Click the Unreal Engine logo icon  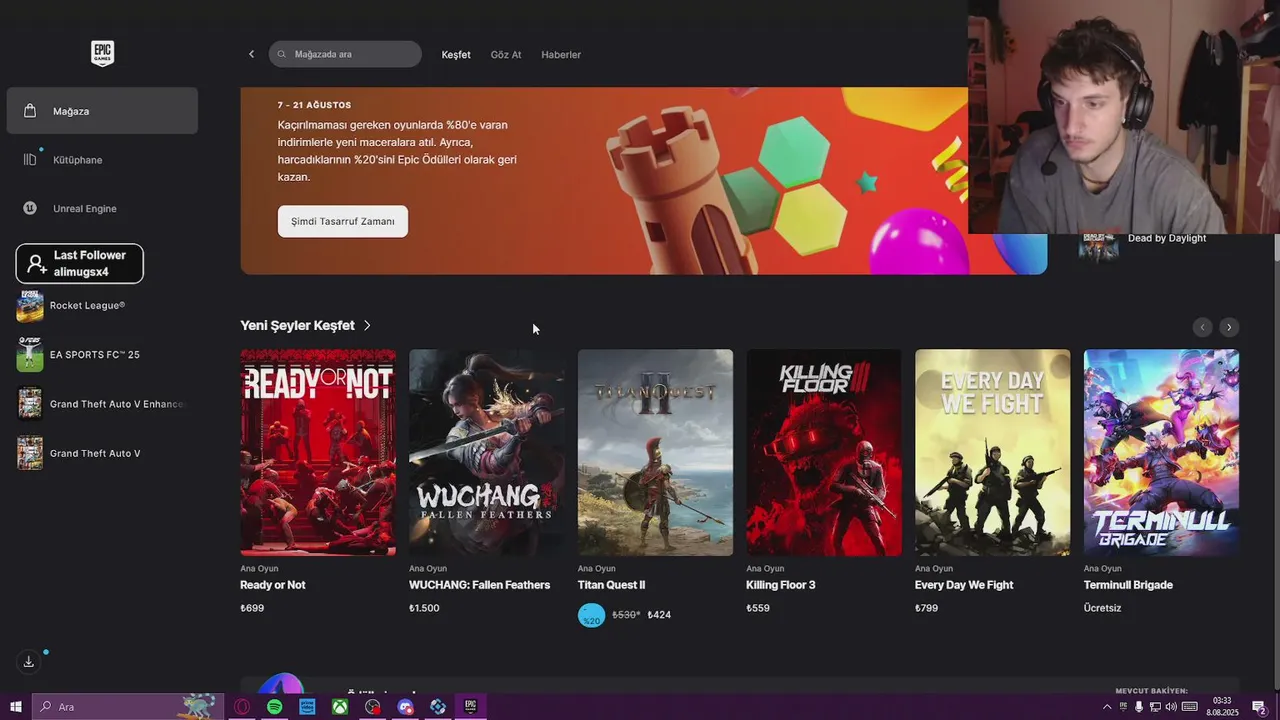pos(30,208)
